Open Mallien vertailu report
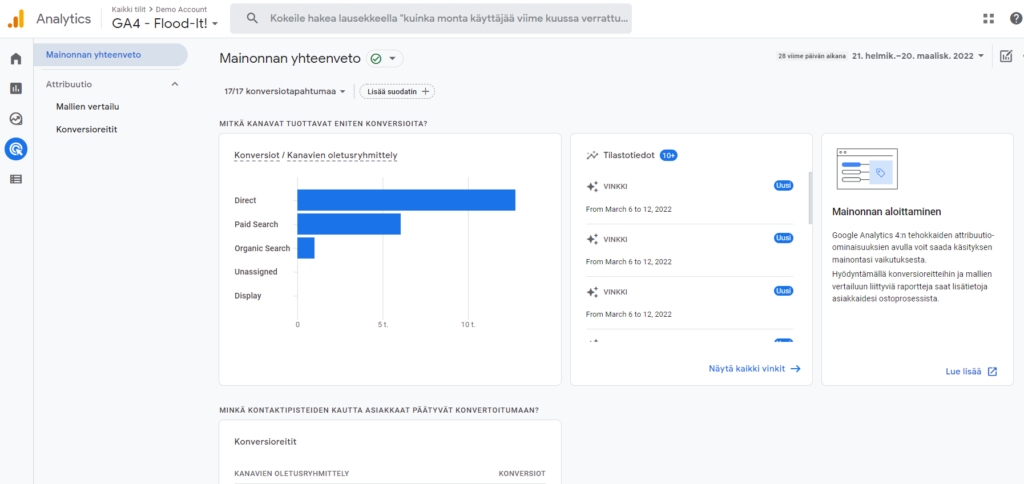 (88, 106)
